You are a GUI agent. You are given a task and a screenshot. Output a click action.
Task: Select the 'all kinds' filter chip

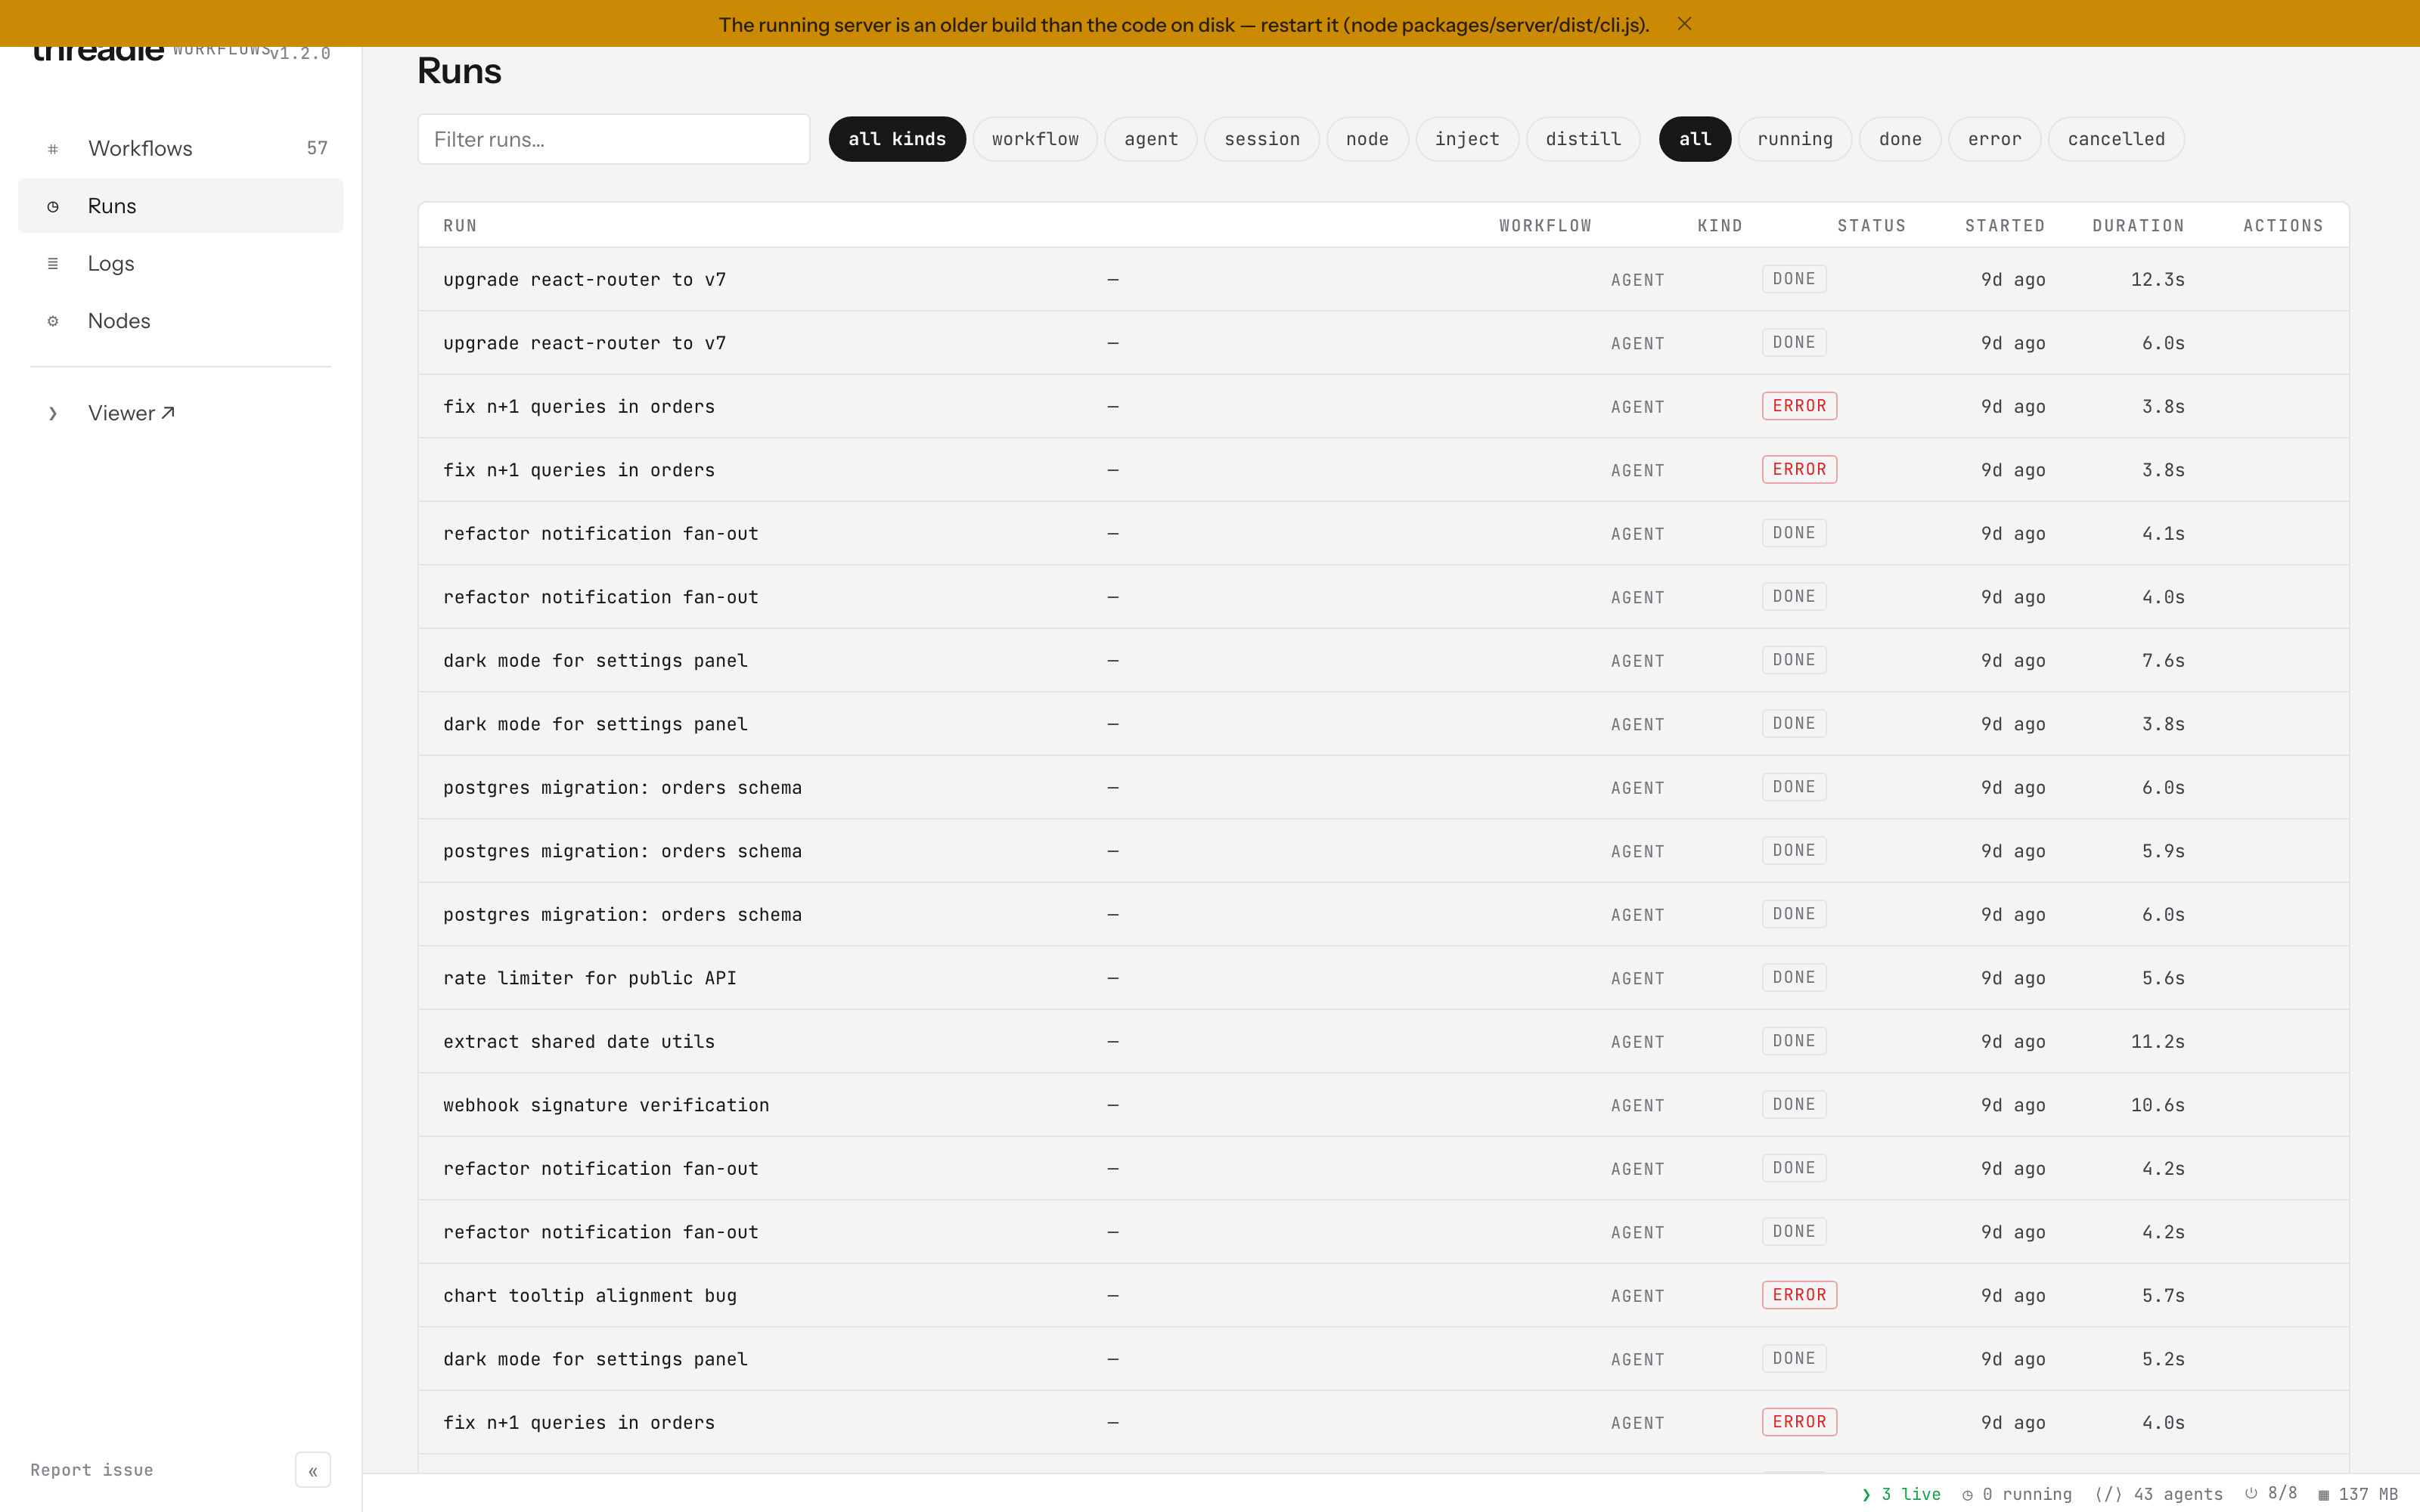[x=897, y=139]
